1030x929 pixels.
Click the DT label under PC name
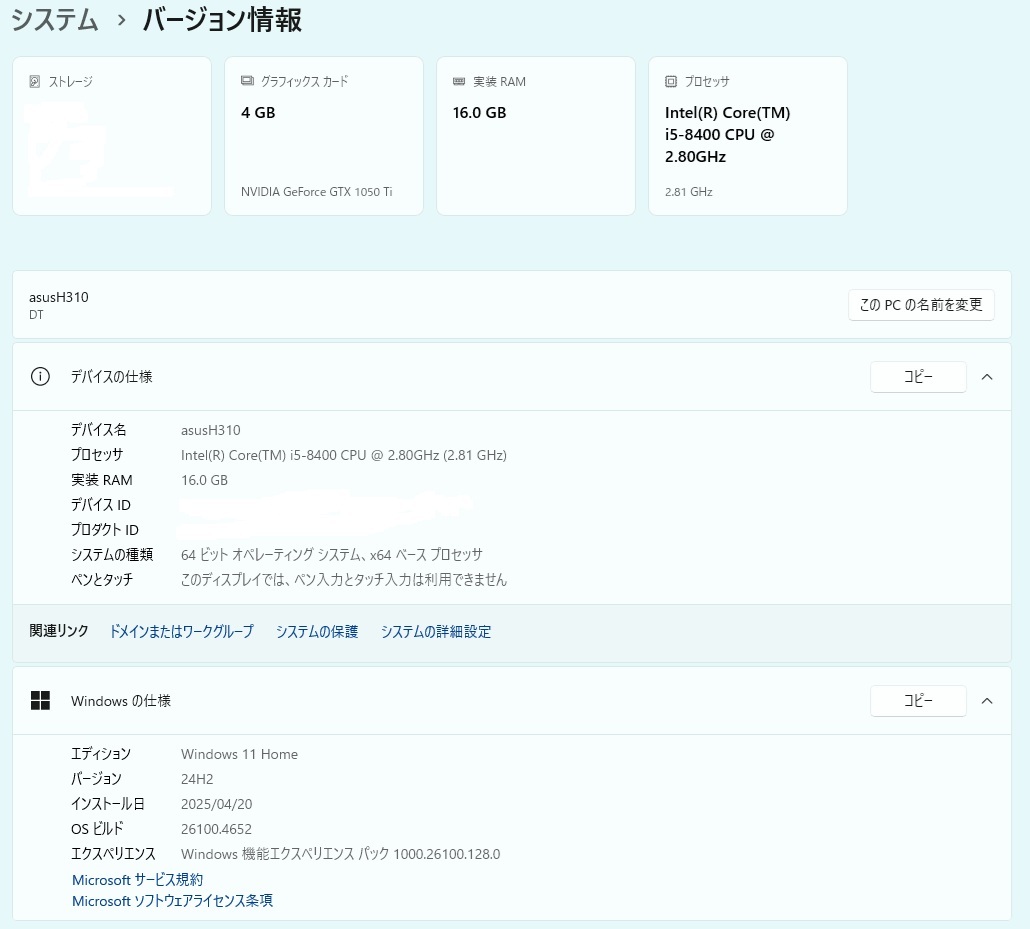[36, 315]
